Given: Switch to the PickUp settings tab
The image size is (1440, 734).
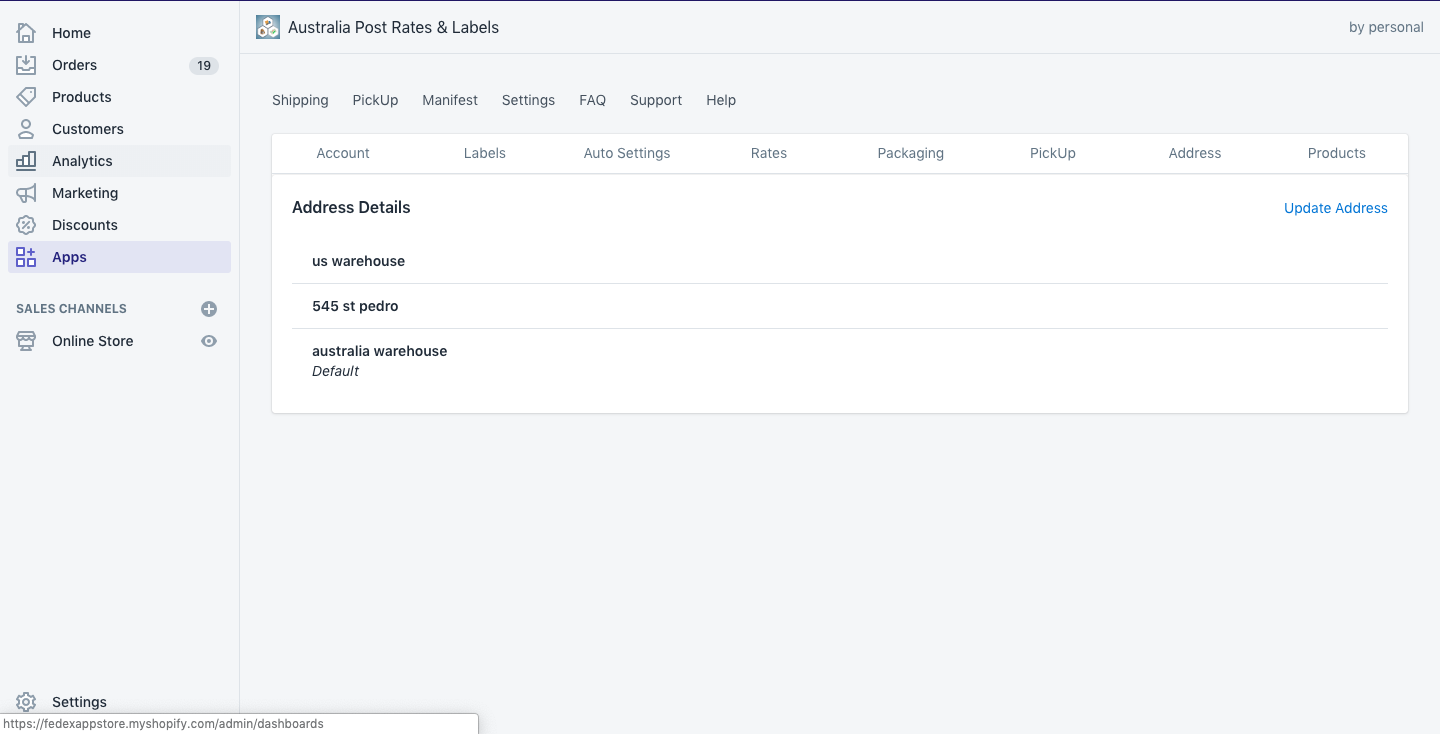Looking at the screenshot, I should point(1053,153).
